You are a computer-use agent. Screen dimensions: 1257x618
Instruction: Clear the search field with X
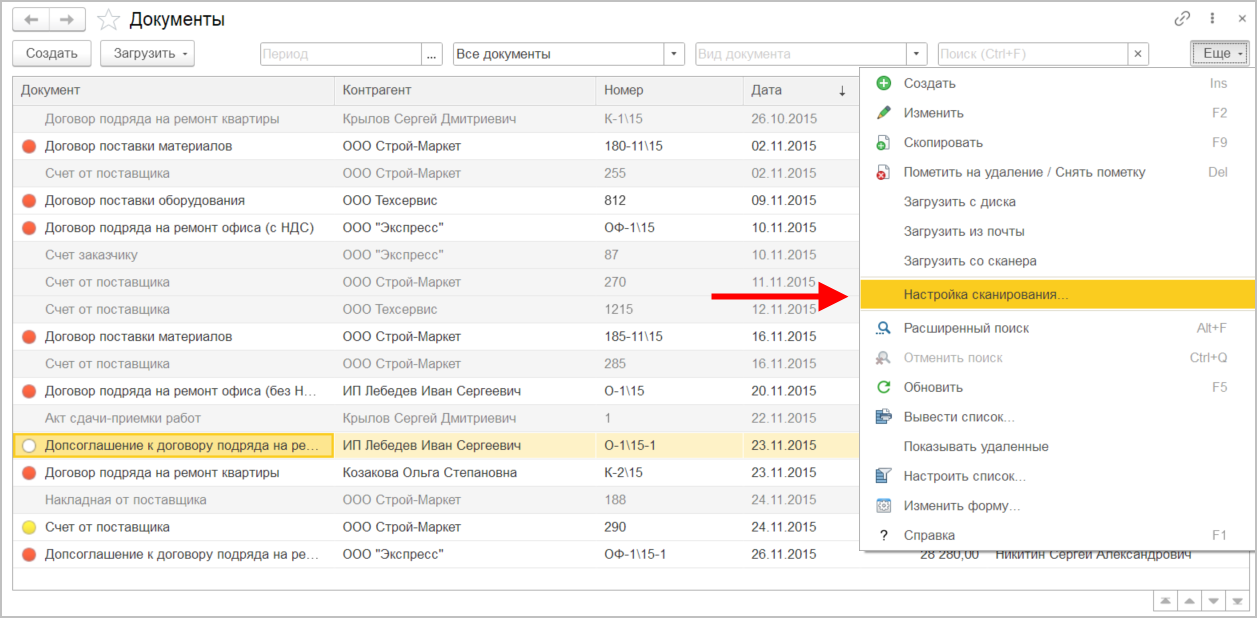click(x=1137, y=54)
